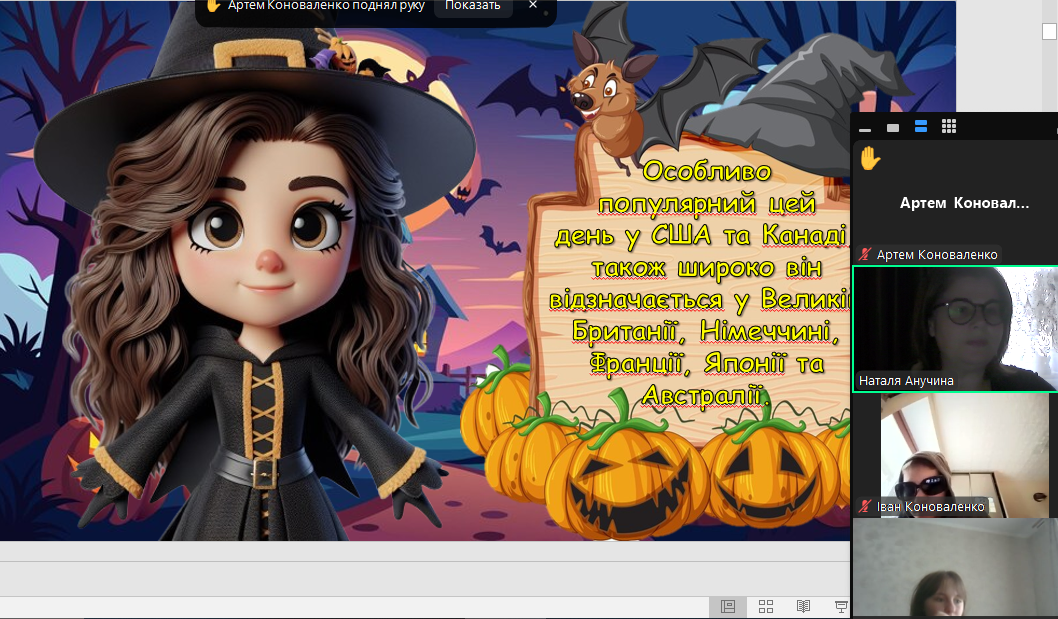Click the word Особливо on the slide
The width and height of the screenshot is (1058, 619).
pyautogui.click(x=706, y=171)
